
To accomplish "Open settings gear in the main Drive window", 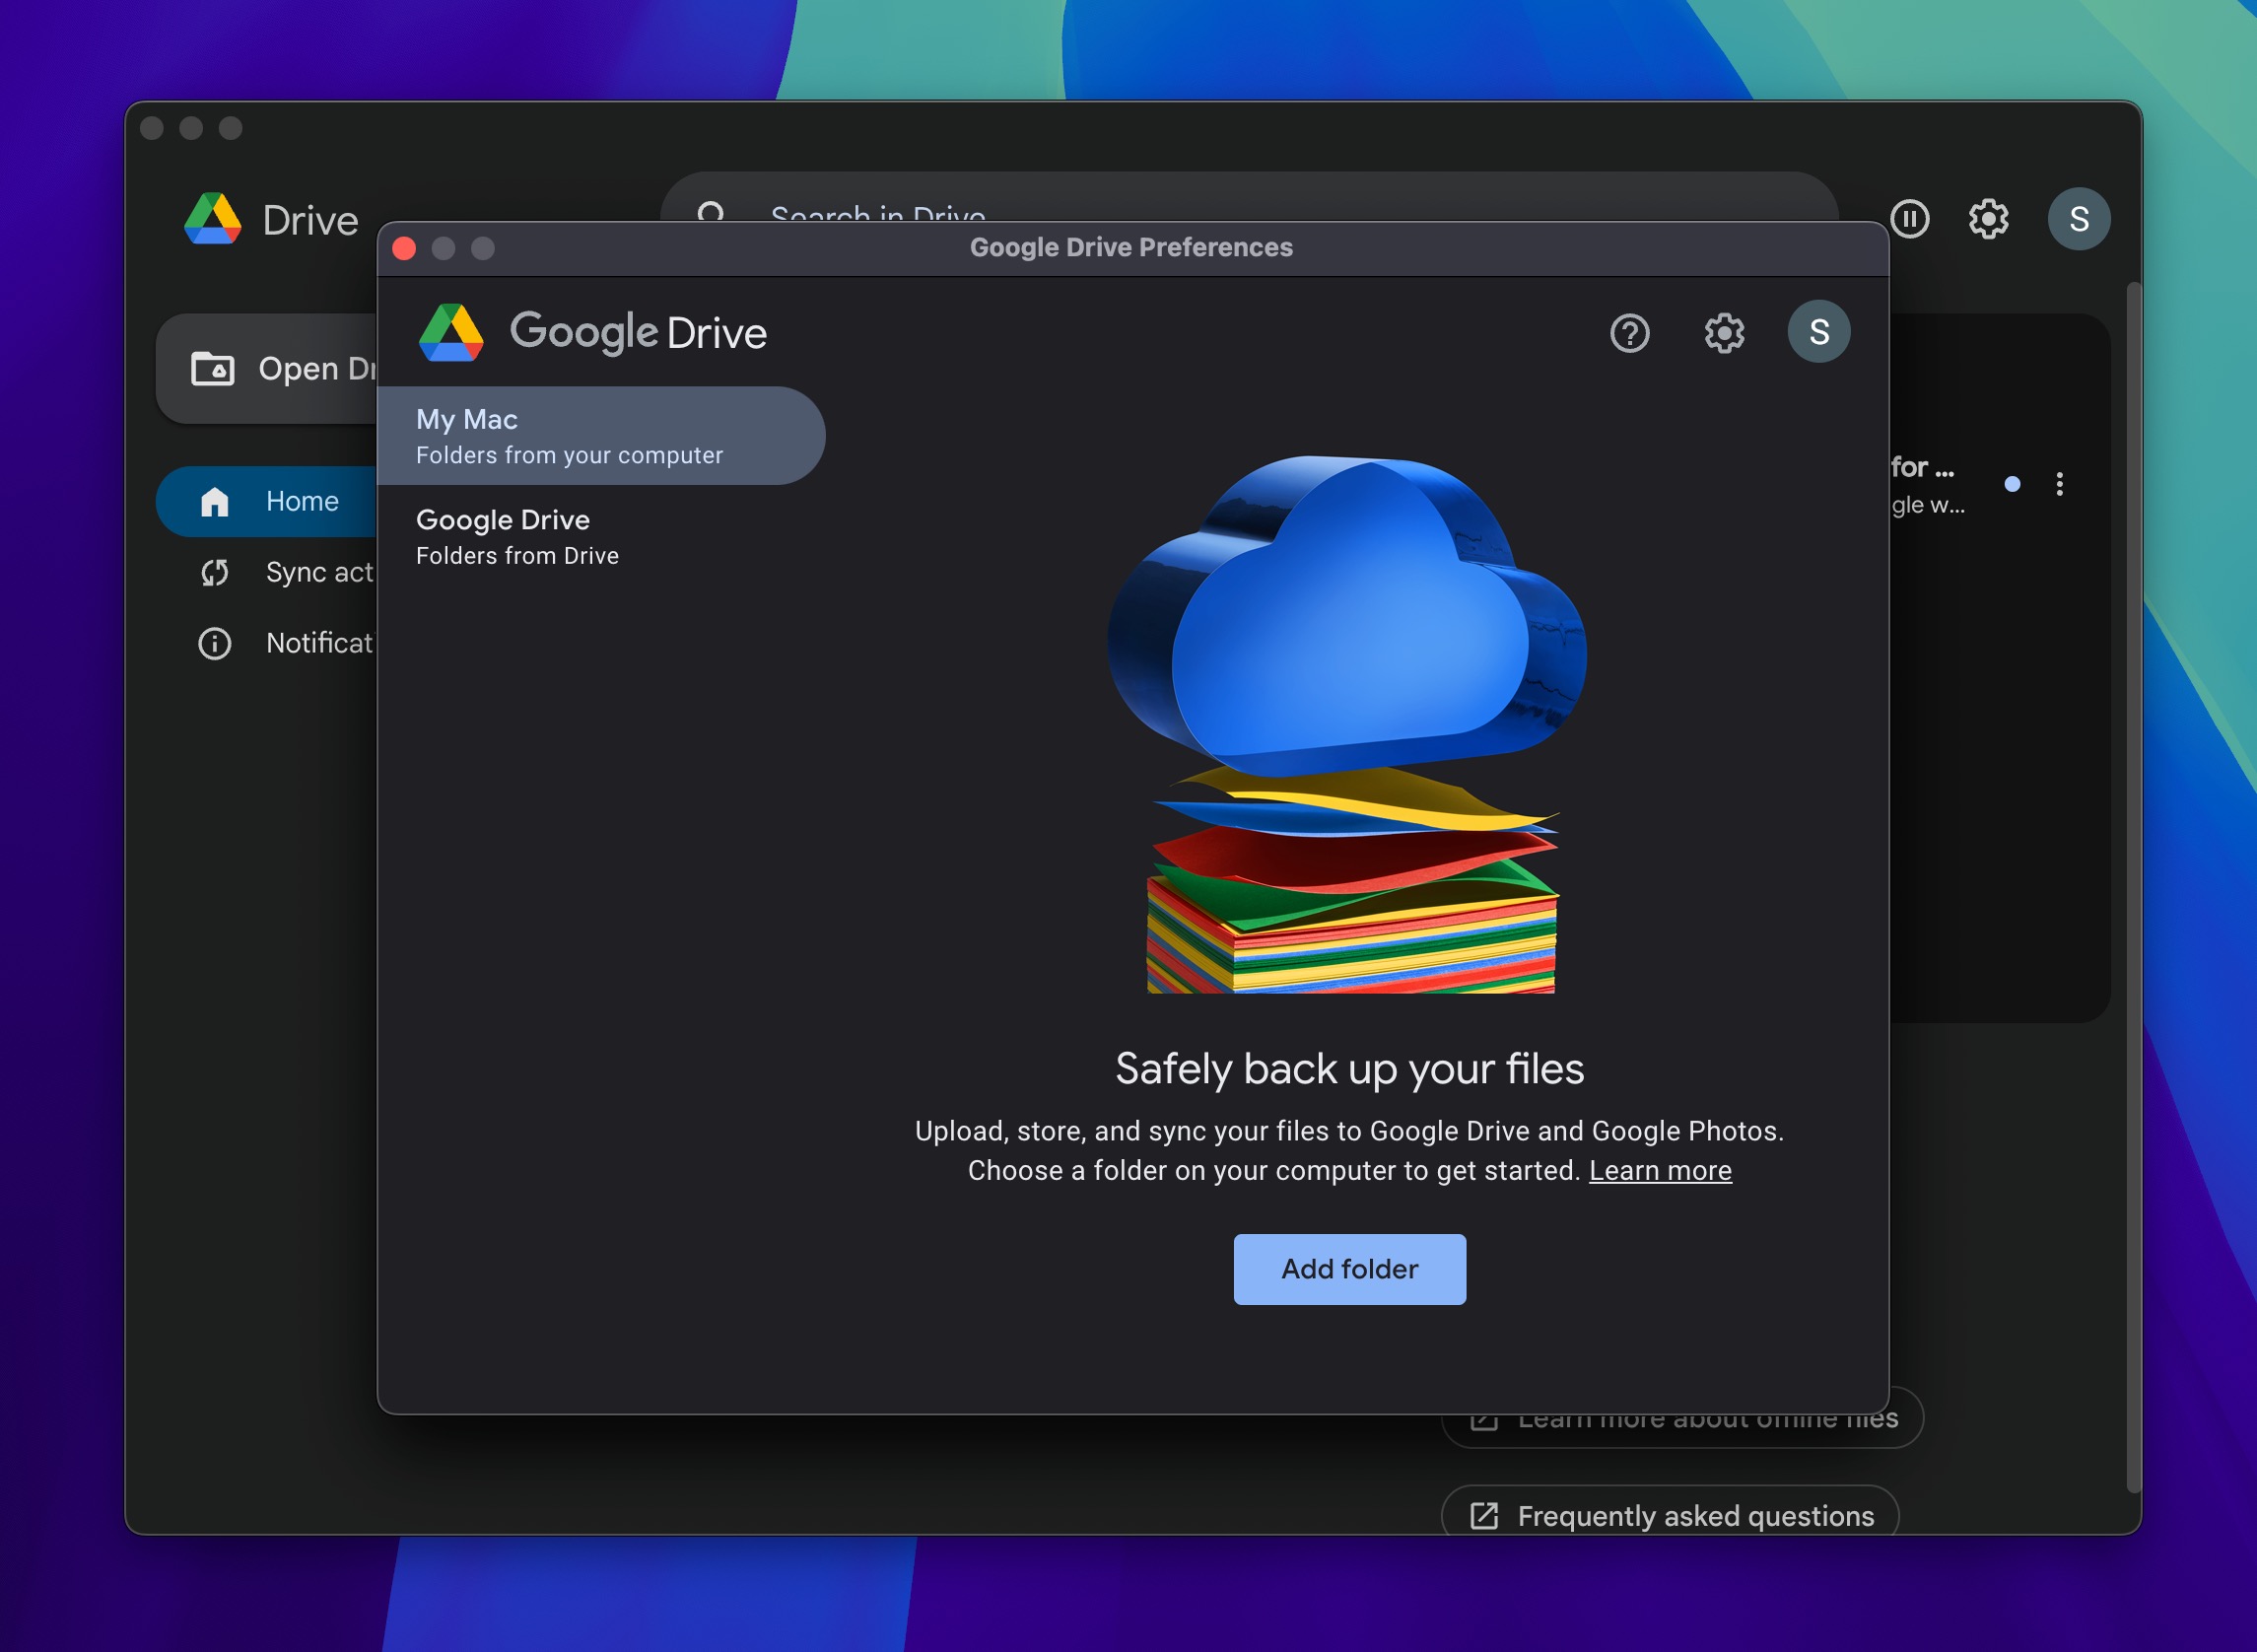I will pyautogui.click(x=1989, y=219).
